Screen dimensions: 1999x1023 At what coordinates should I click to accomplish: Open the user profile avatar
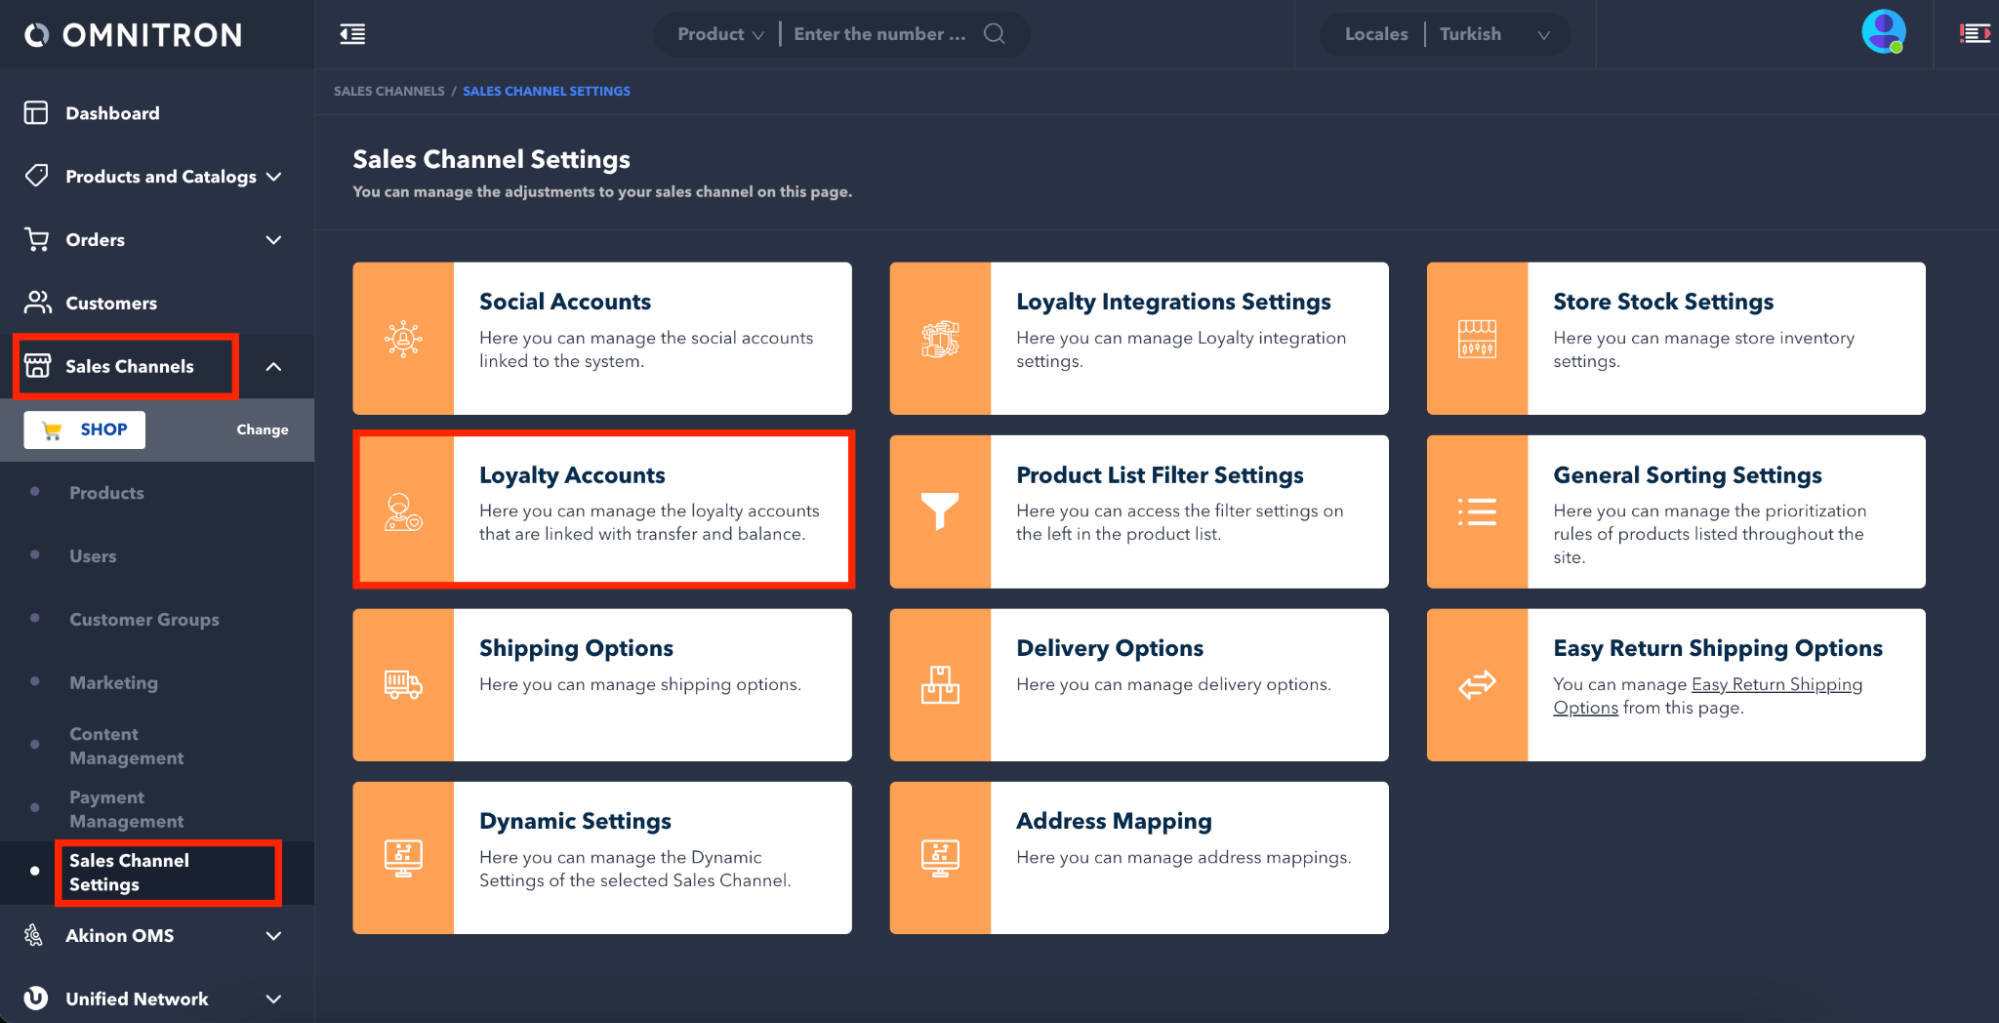coord(1882,32)
